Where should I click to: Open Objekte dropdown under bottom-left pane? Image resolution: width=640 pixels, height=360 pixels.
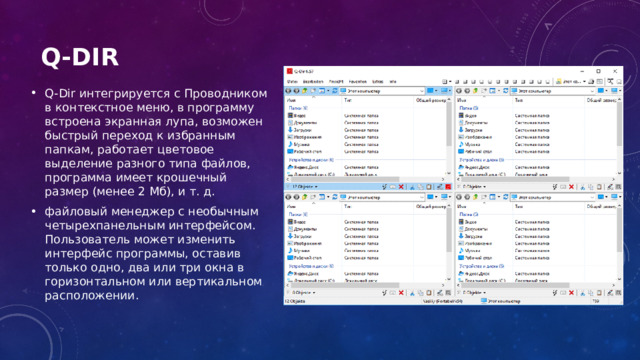[x=304, y=293]
